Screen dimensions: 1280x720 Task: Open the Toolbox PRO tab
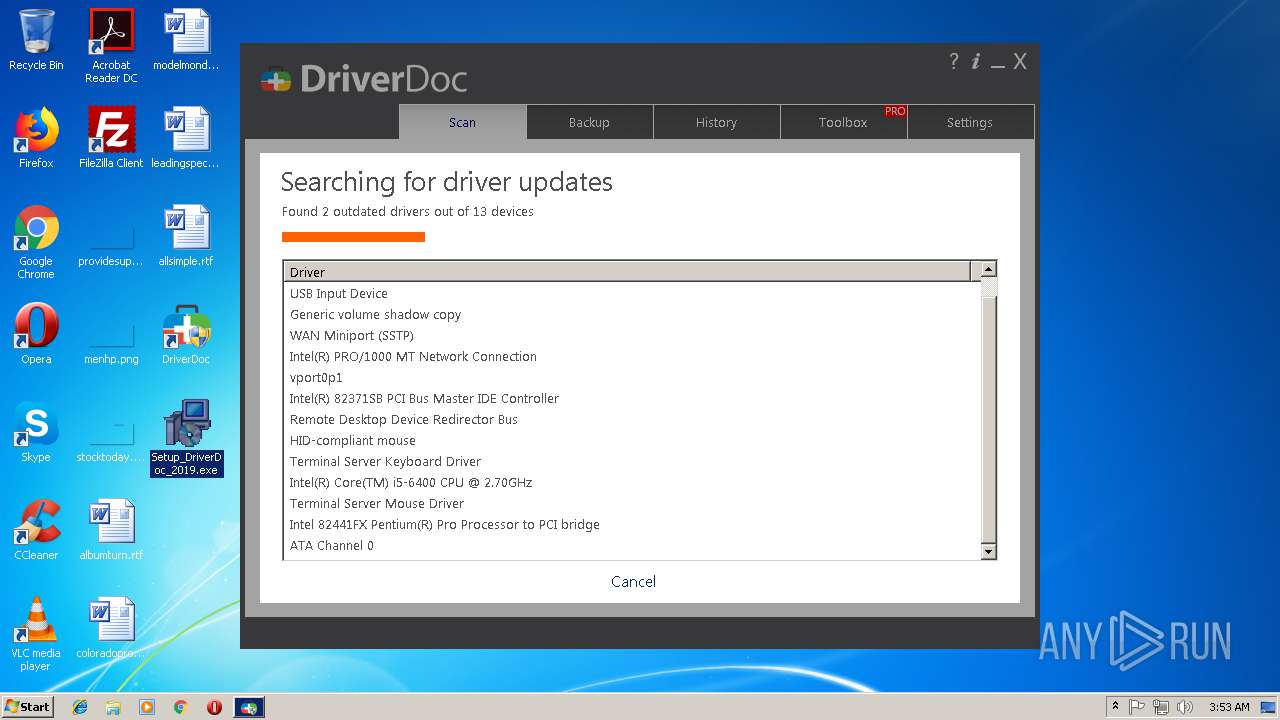(x=843, y=122)
